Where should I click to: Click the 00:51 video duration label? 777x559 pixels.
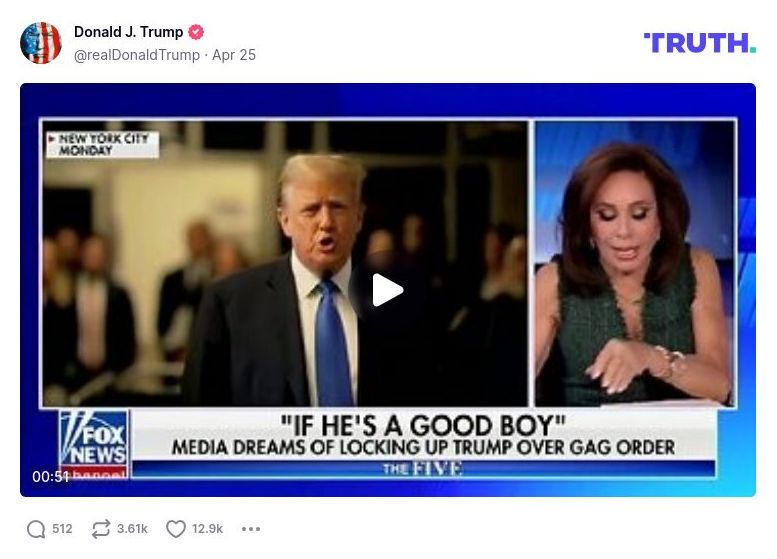(x=50, y=477)
